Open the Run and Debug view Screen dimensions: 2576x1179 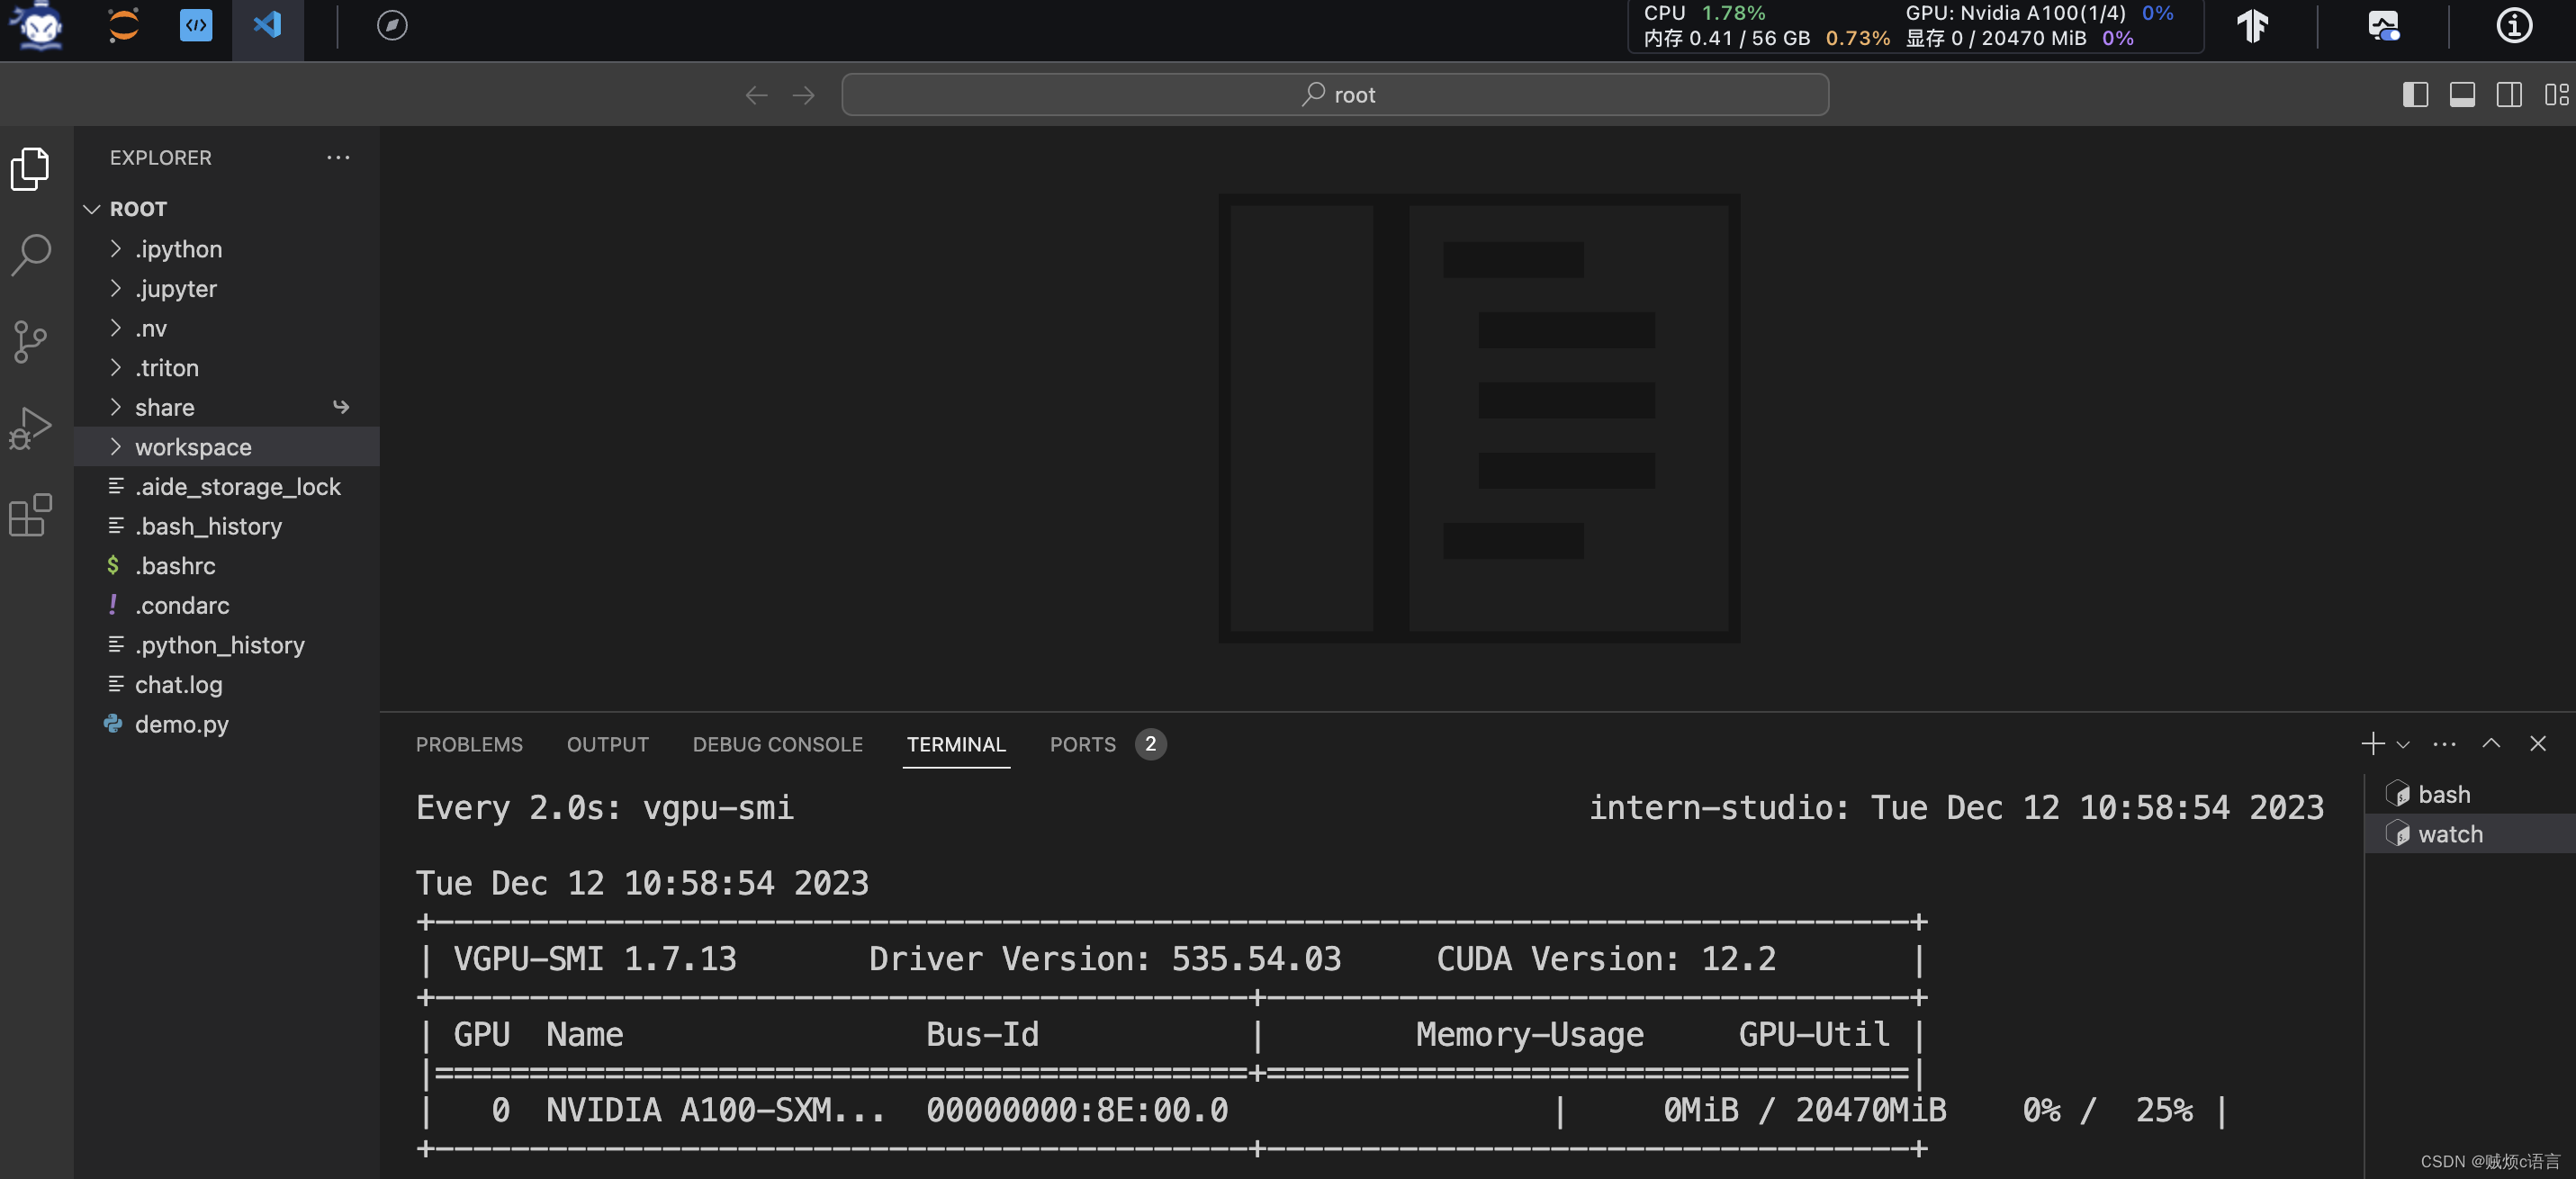tap(30, 428)
